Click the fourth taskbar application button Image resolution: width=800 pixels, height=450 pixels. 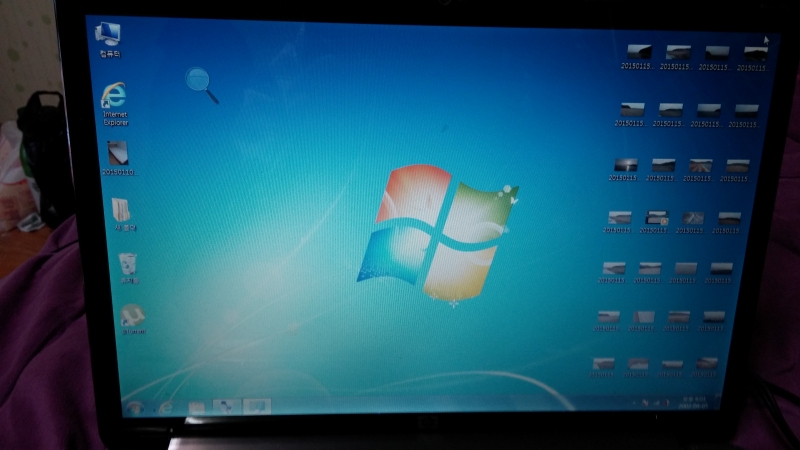pyautogui.click(x=227, y=406)
